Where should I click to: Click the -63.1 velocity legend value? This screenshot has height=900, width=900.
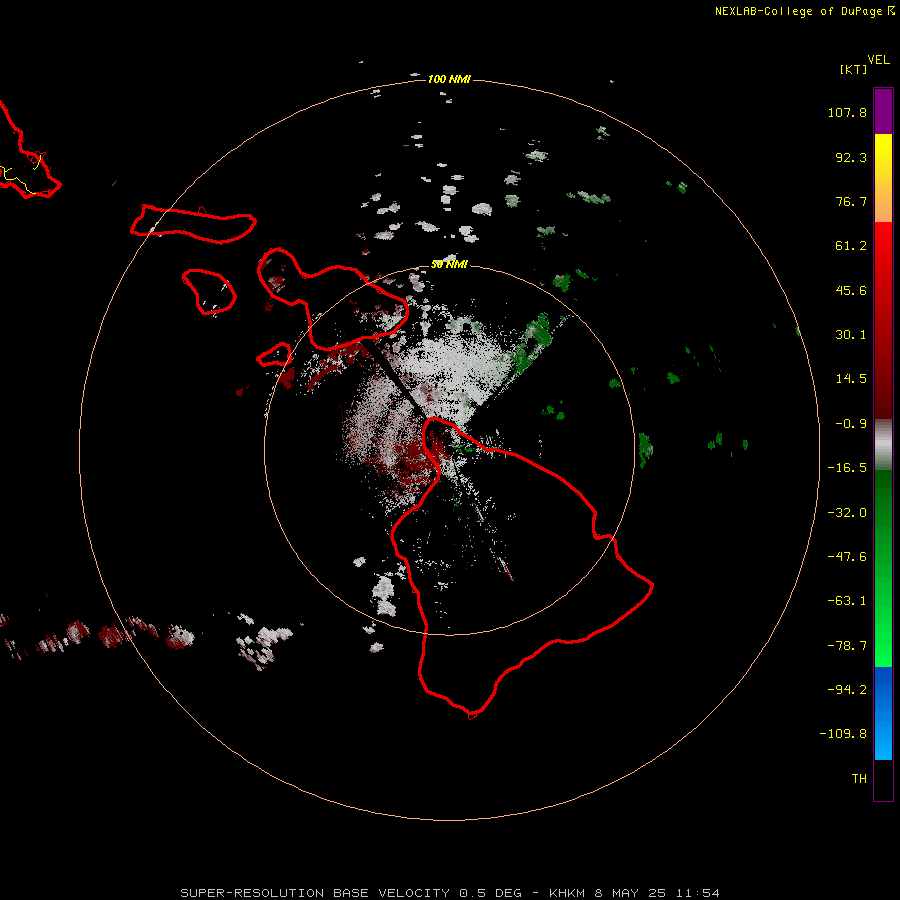point(847,601)
